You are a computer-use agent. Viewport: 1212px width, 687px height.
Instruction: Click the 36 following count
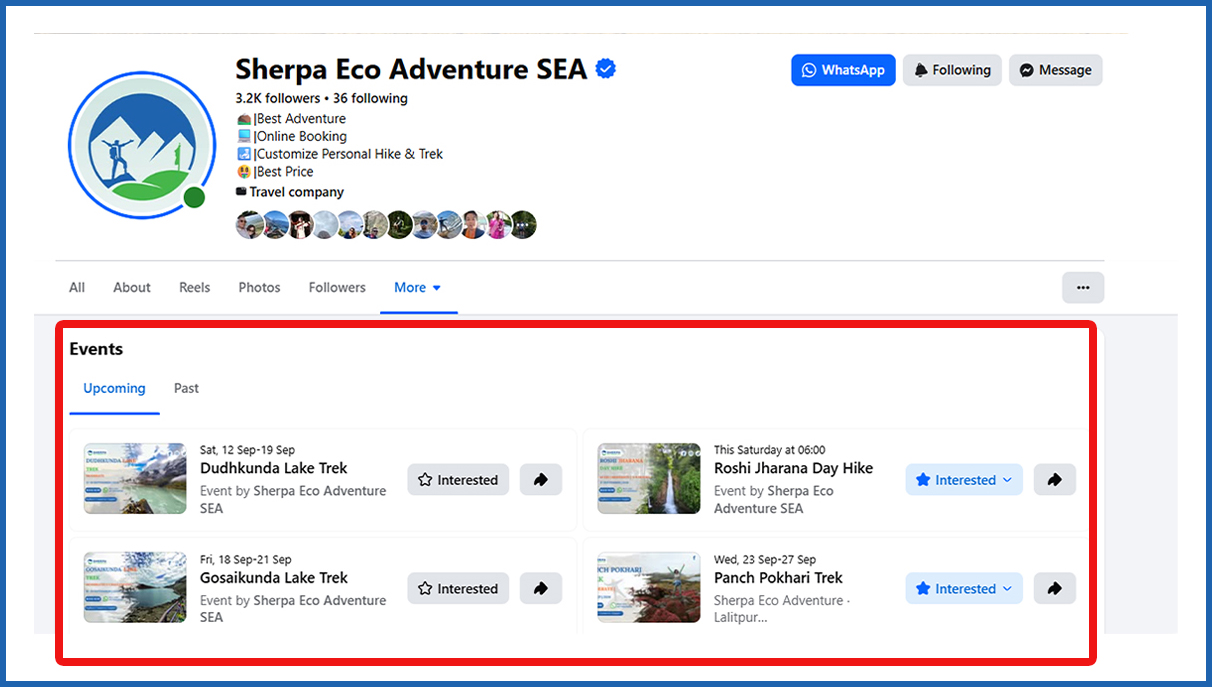370,98
